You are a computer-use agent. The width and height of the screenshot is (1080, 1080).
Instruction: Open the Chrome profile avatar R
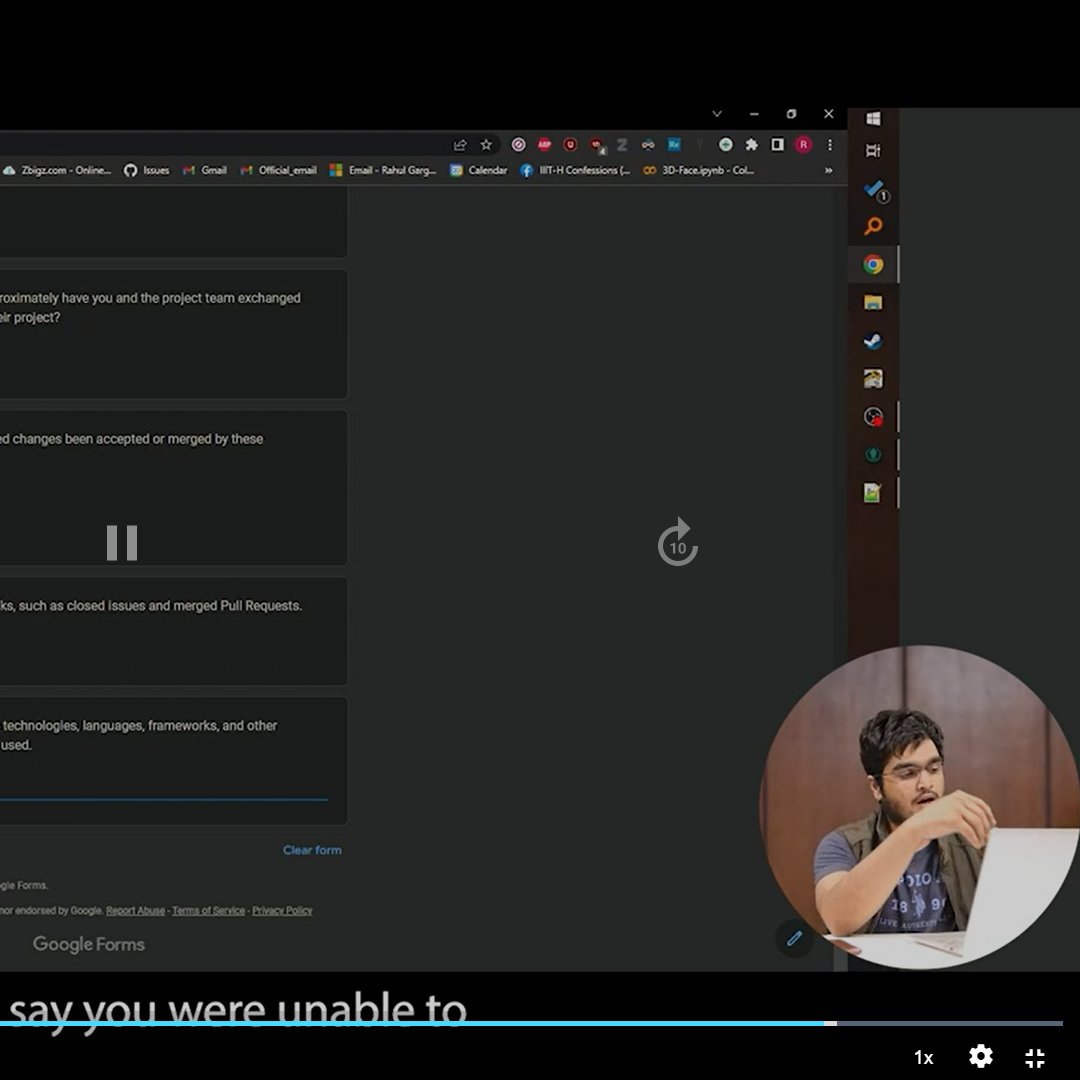(803, 145)
